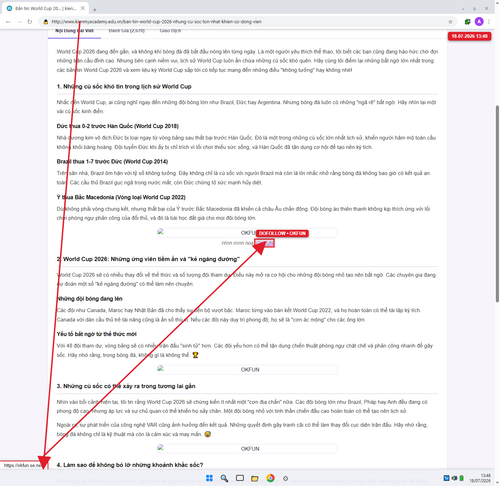Check the green battery tray icon
500x486 pixels.
coord(461,478)
